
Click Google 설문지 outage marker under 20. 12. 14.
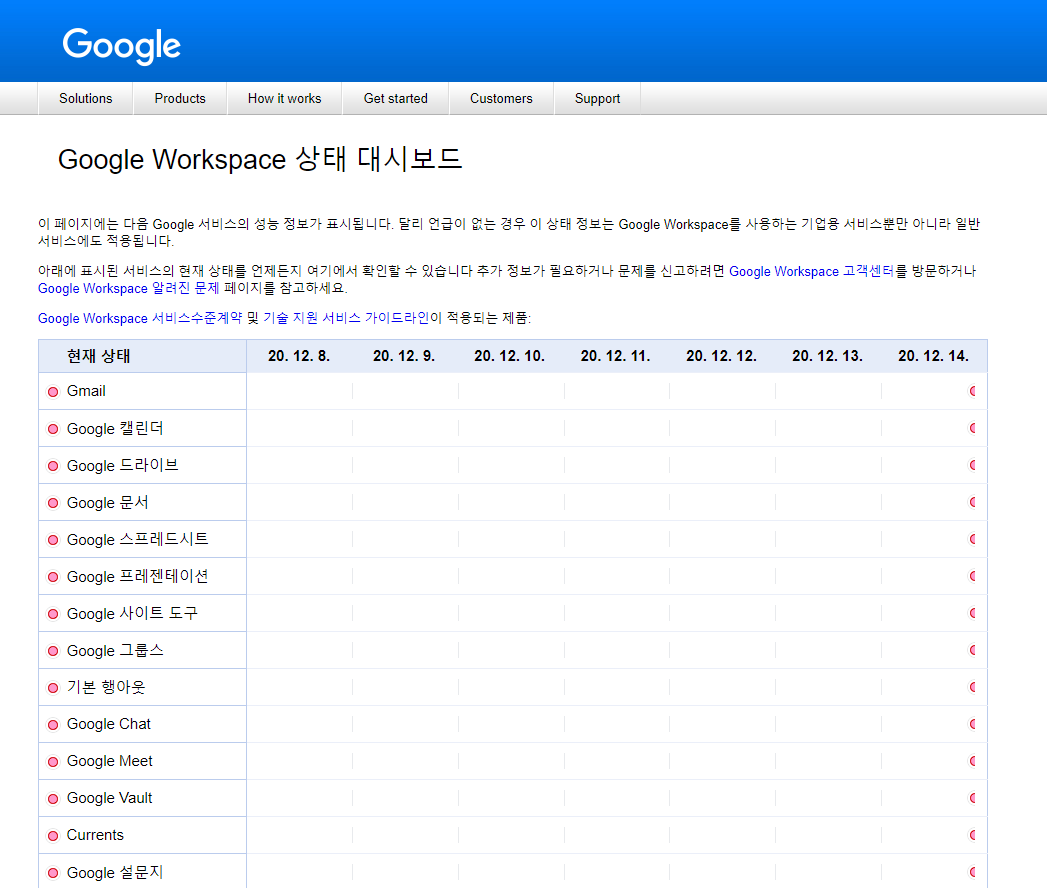(x=973, y=872)
